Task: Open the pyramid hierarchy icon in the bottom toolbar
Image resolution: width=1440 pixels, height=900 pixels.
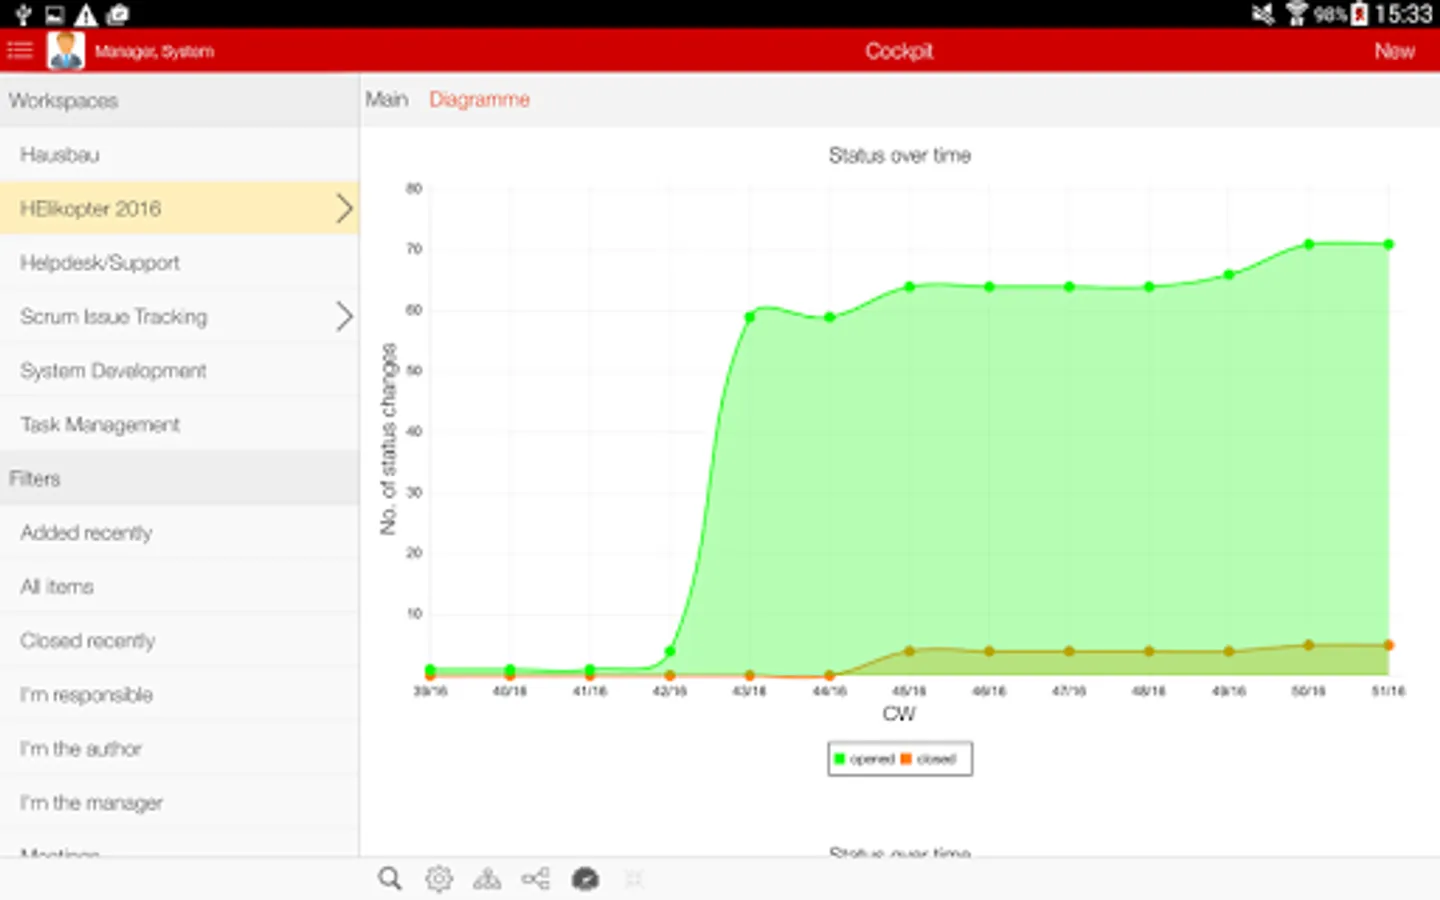Action: coord(487,879)
